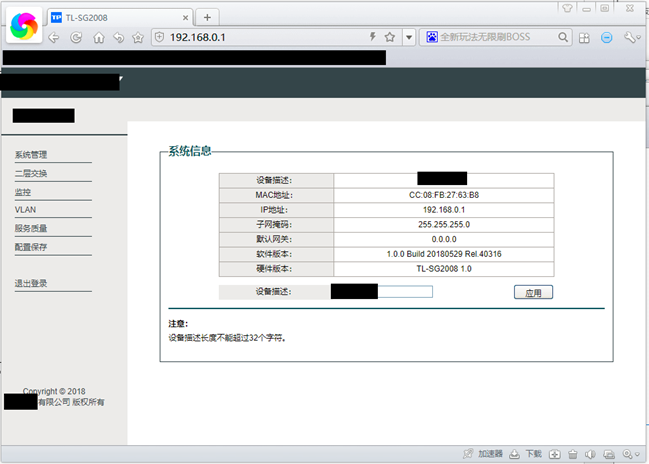649x464 pixels.
Task: Click the undo close tab icon
Action: [x=119, y=38]
